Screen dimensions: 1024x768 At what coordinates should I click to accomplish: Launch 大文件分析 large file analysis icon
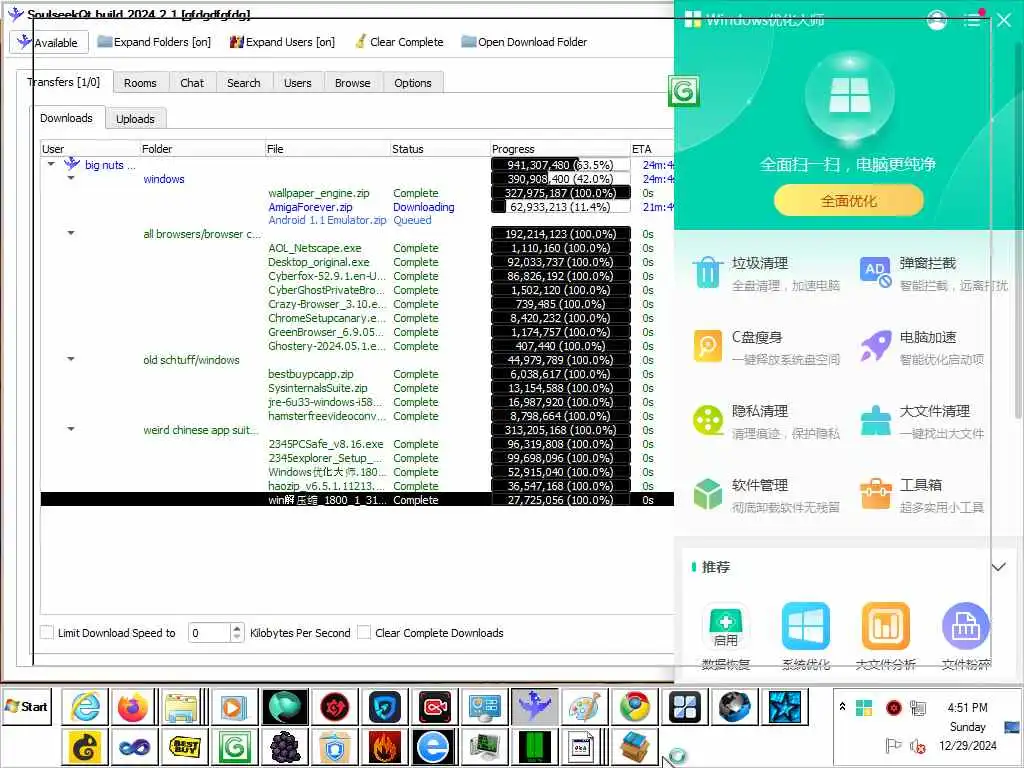(886, 627)
